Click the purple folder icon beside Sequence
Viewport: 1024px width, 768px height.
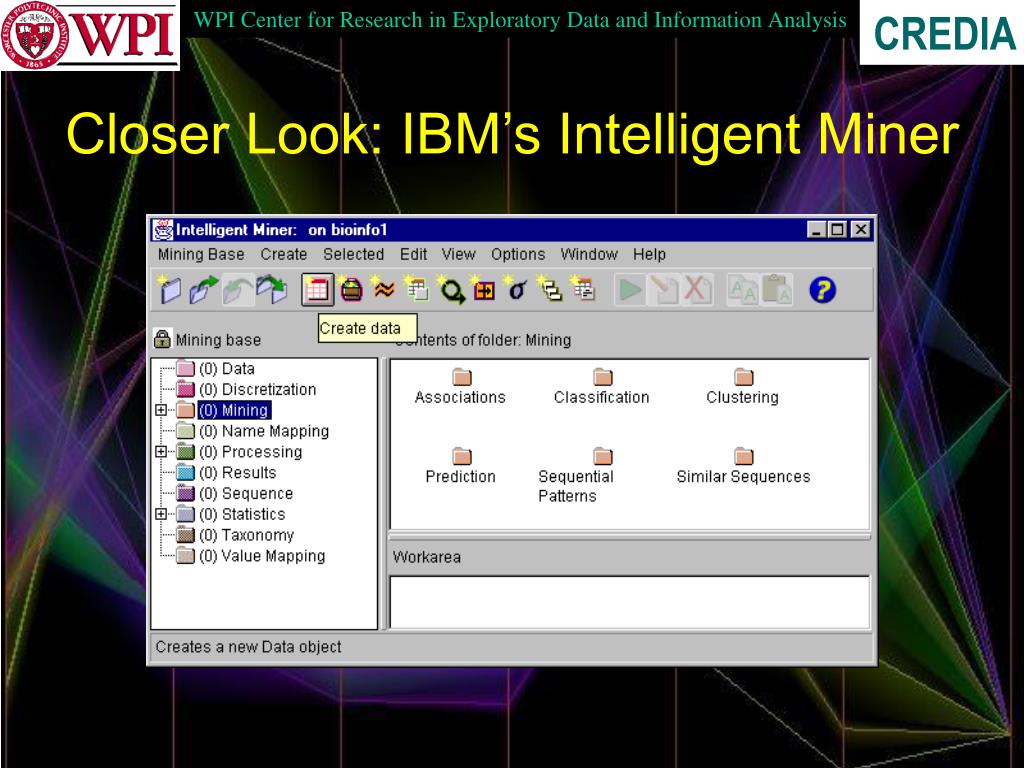(x=185, y=493)
